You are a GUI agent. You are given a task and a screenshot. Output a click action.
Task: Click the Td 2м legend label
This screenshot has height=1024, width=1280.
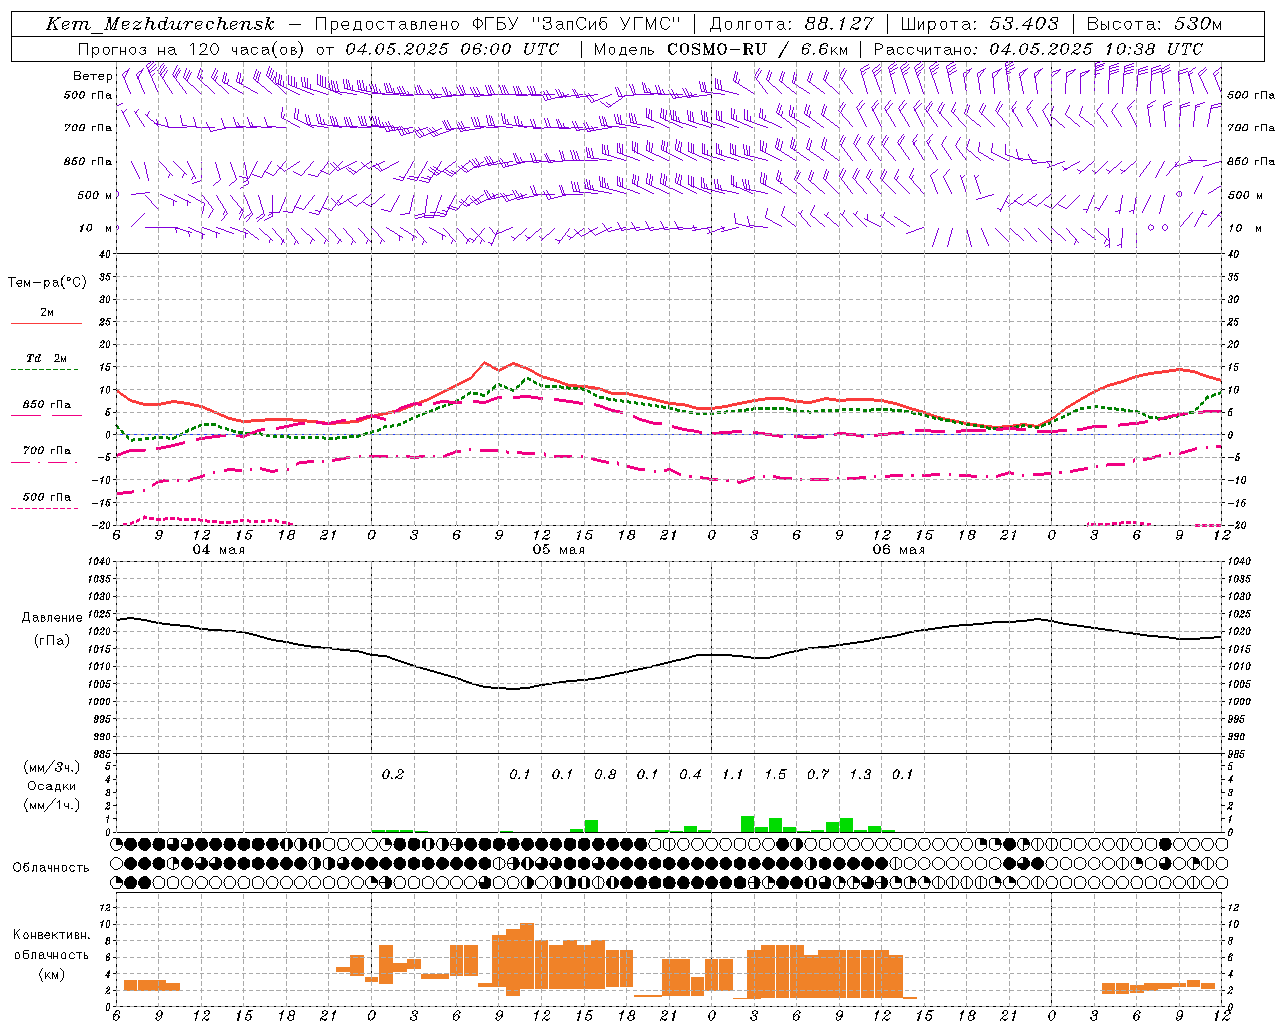(x=47, y=358)
